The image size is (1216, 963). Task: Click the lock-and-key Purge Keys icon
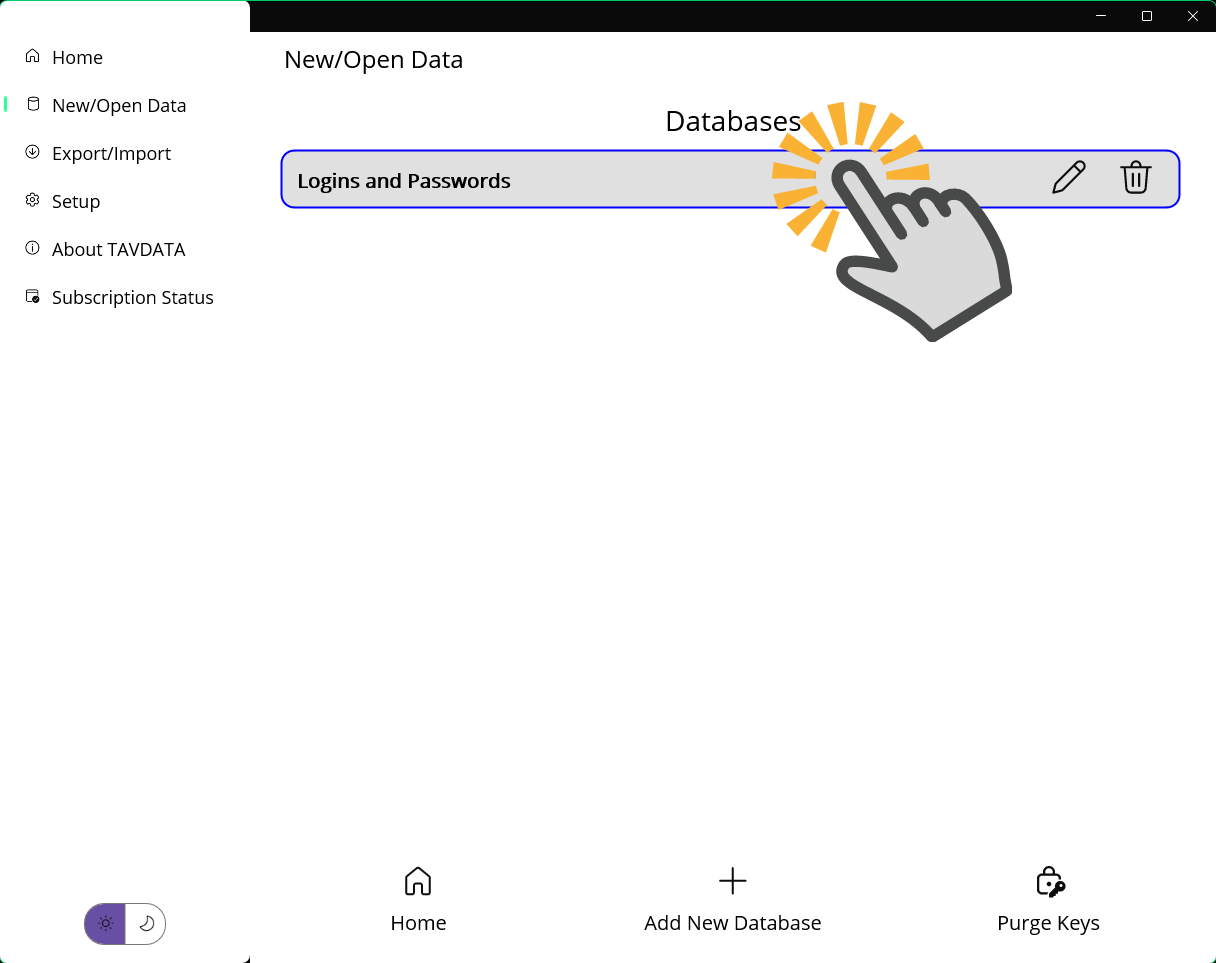(x=1049, y=881)
